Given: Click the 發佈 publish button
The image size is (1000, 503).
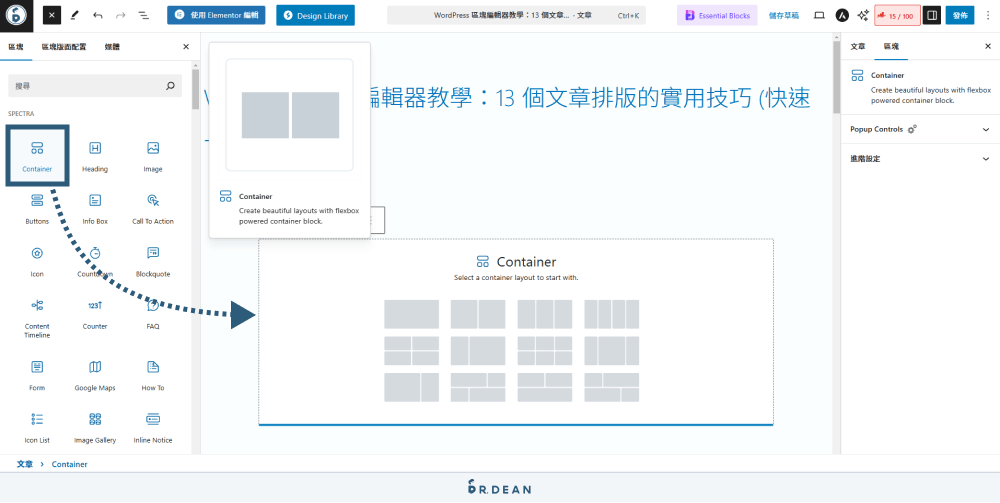Looking at the screenshot, I should coord(960,15).
